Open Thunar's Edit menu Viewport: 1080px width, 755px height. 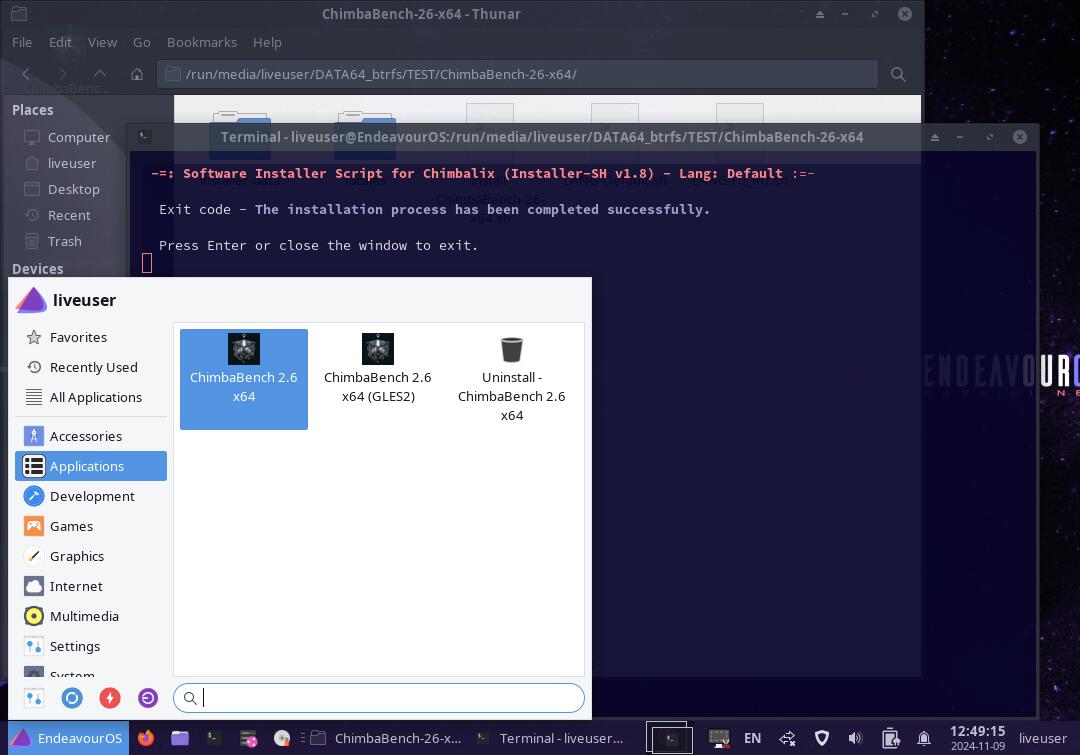60,42
